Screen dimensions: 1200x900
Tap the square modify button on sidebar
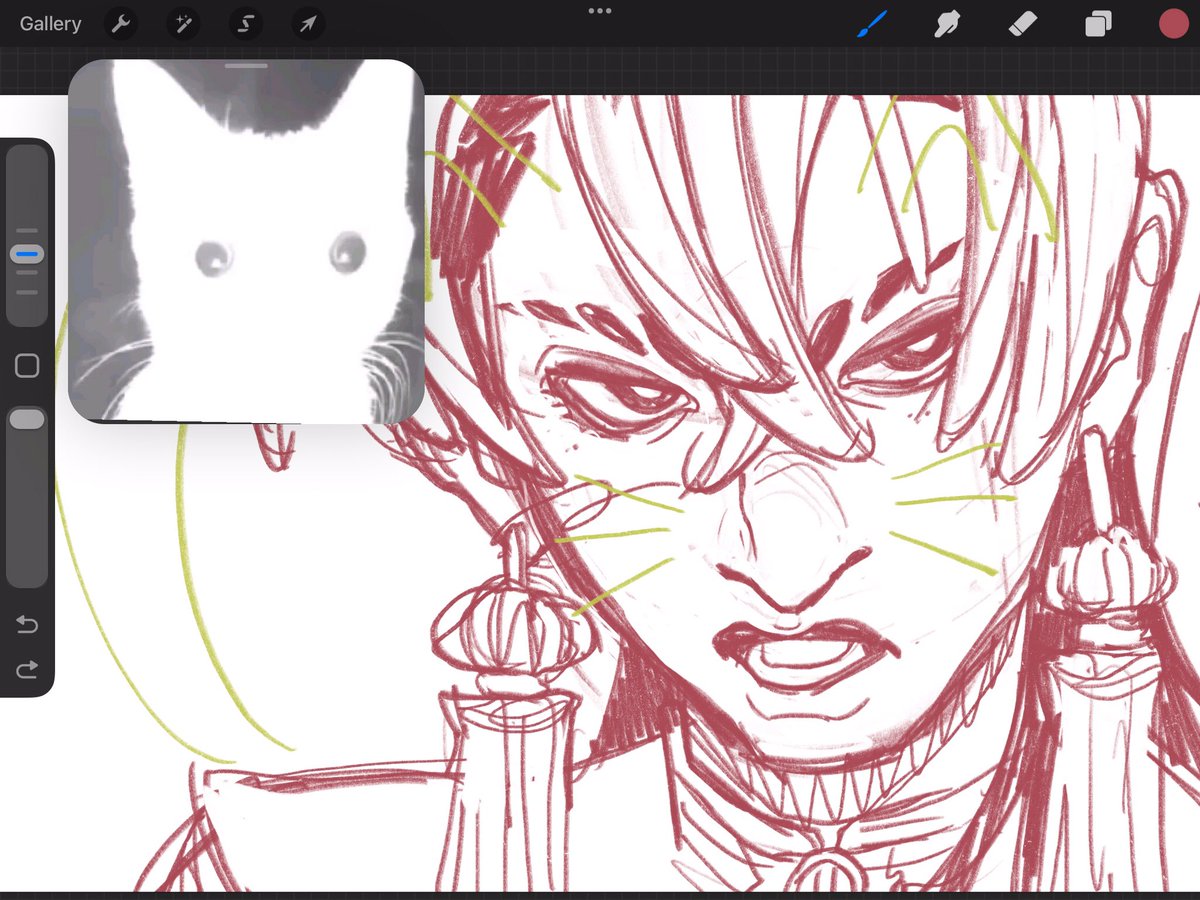point(27,366)
